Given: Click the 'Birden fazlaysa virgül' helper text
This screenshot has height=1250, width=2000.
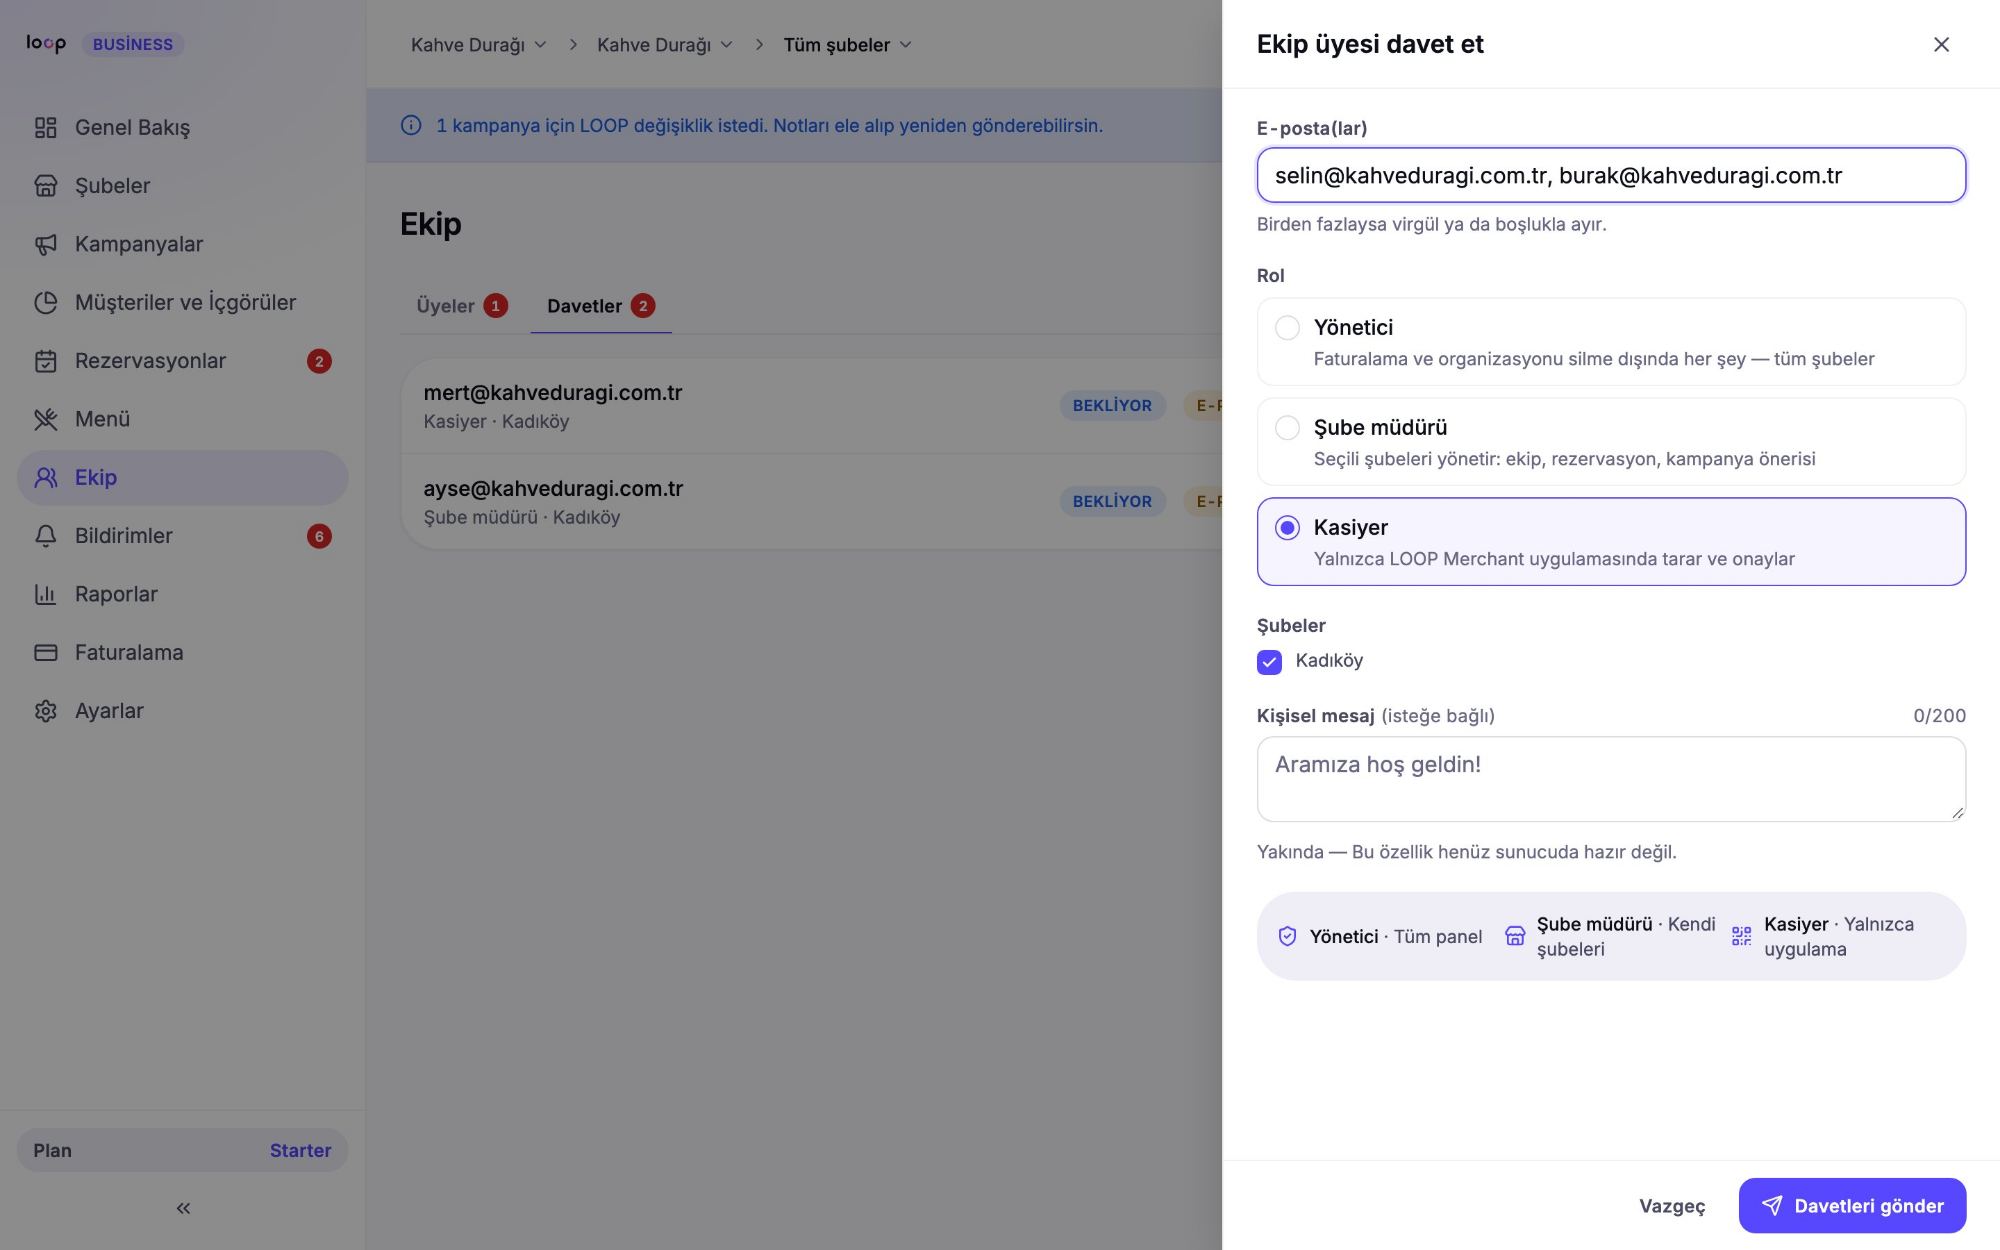Looking at the screenshot, I should pyautogui.click(x=1431, y=224).
